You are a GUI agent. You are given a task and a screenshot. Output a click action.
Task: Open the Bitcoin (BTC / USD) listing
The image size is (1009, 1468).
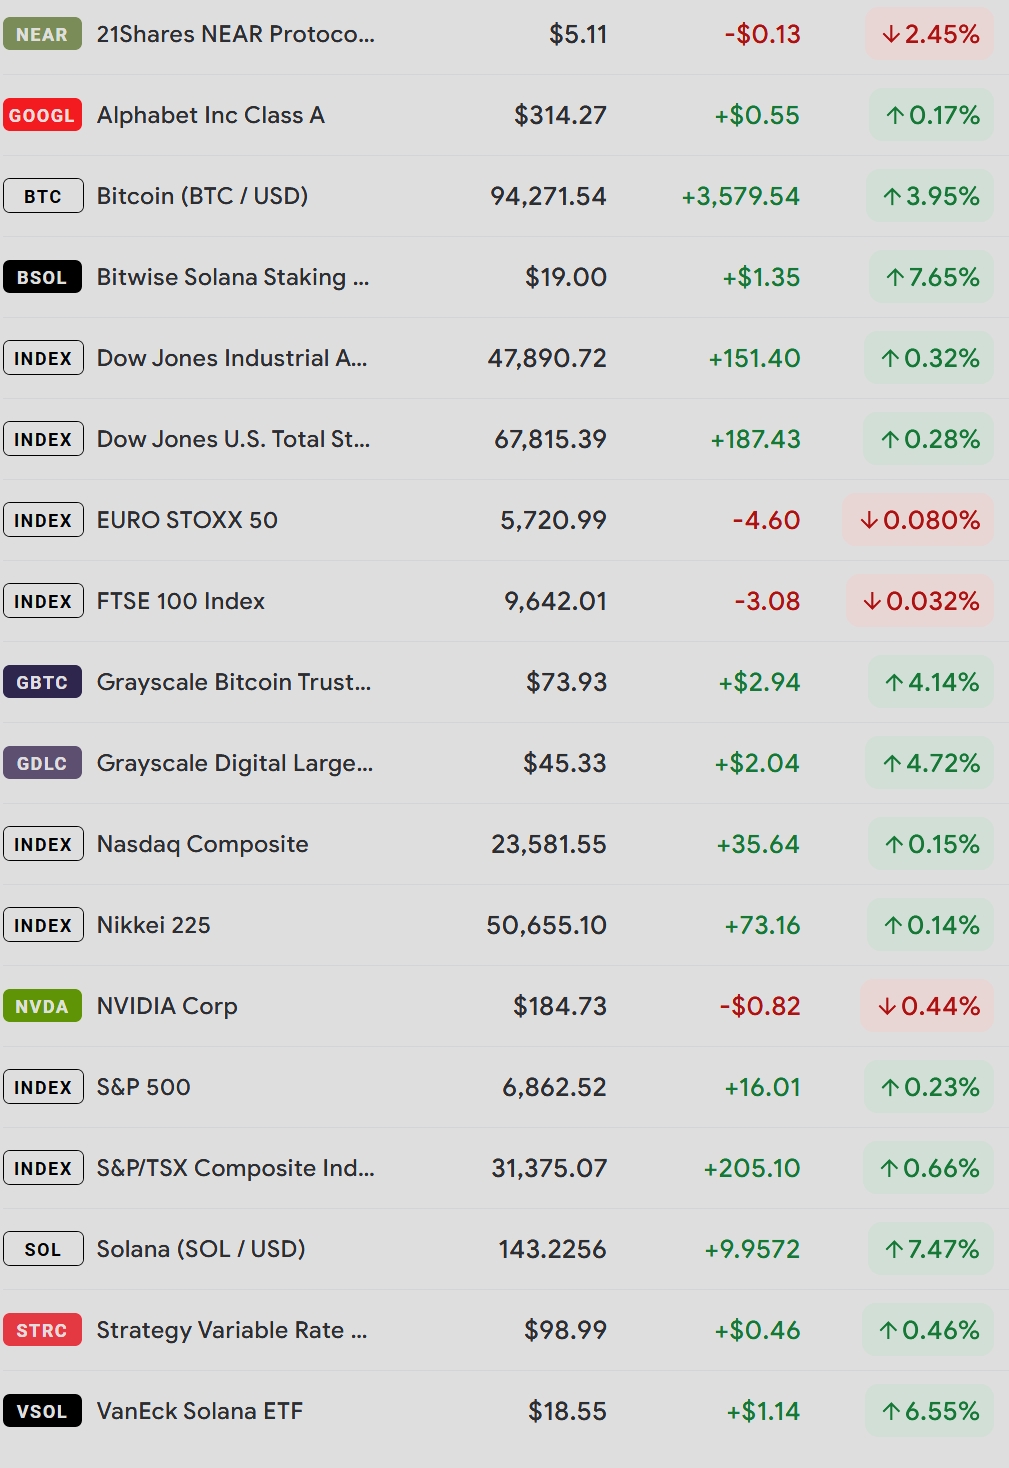point(202,197)
